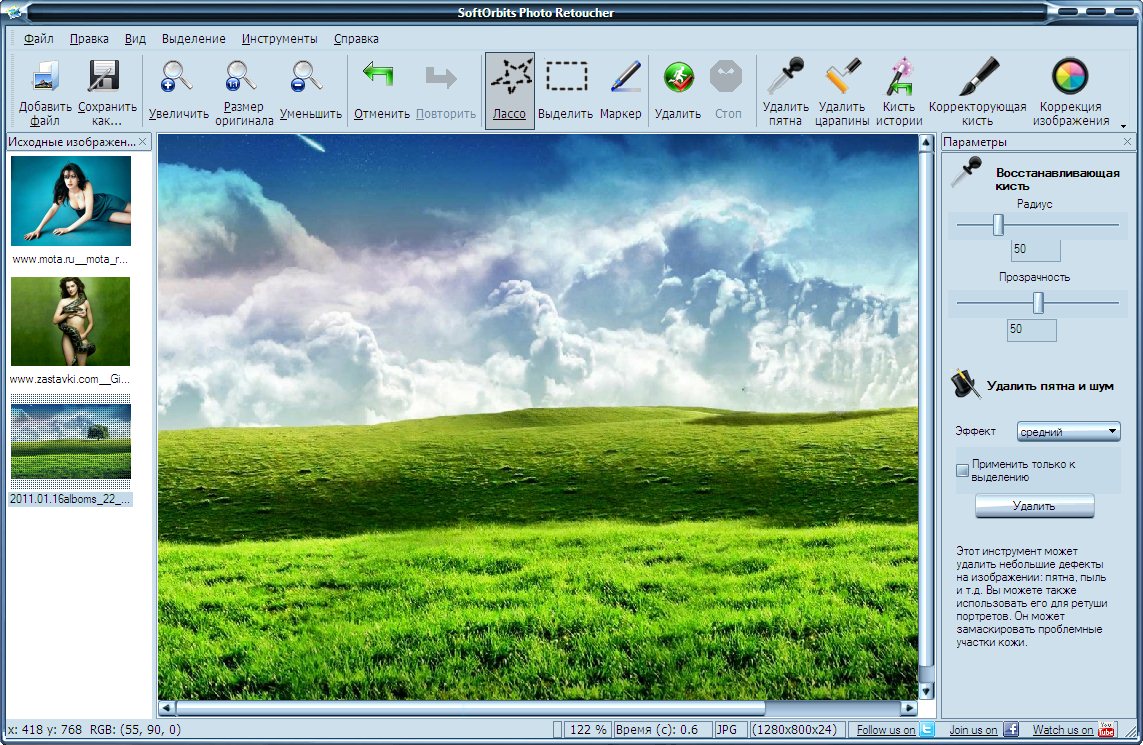Click the Сохранить как floppy disk icon
1143x745 pixels.
[106, 80]
